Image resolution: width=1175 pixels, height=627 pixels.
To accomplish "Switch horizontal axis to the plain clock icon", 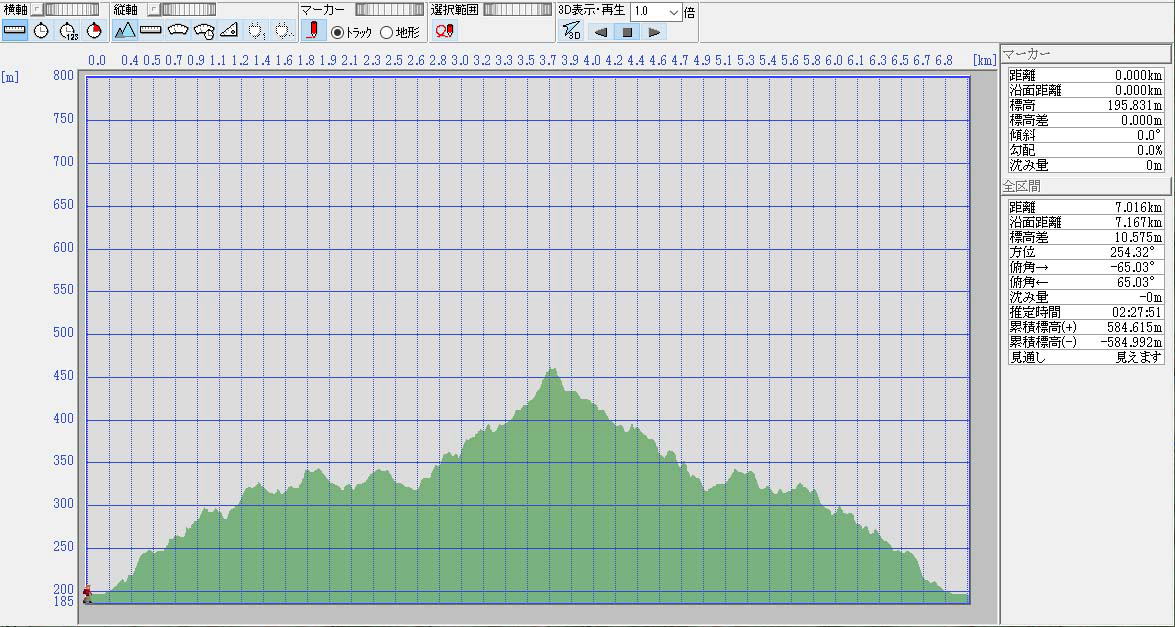I will coord(41,30).
